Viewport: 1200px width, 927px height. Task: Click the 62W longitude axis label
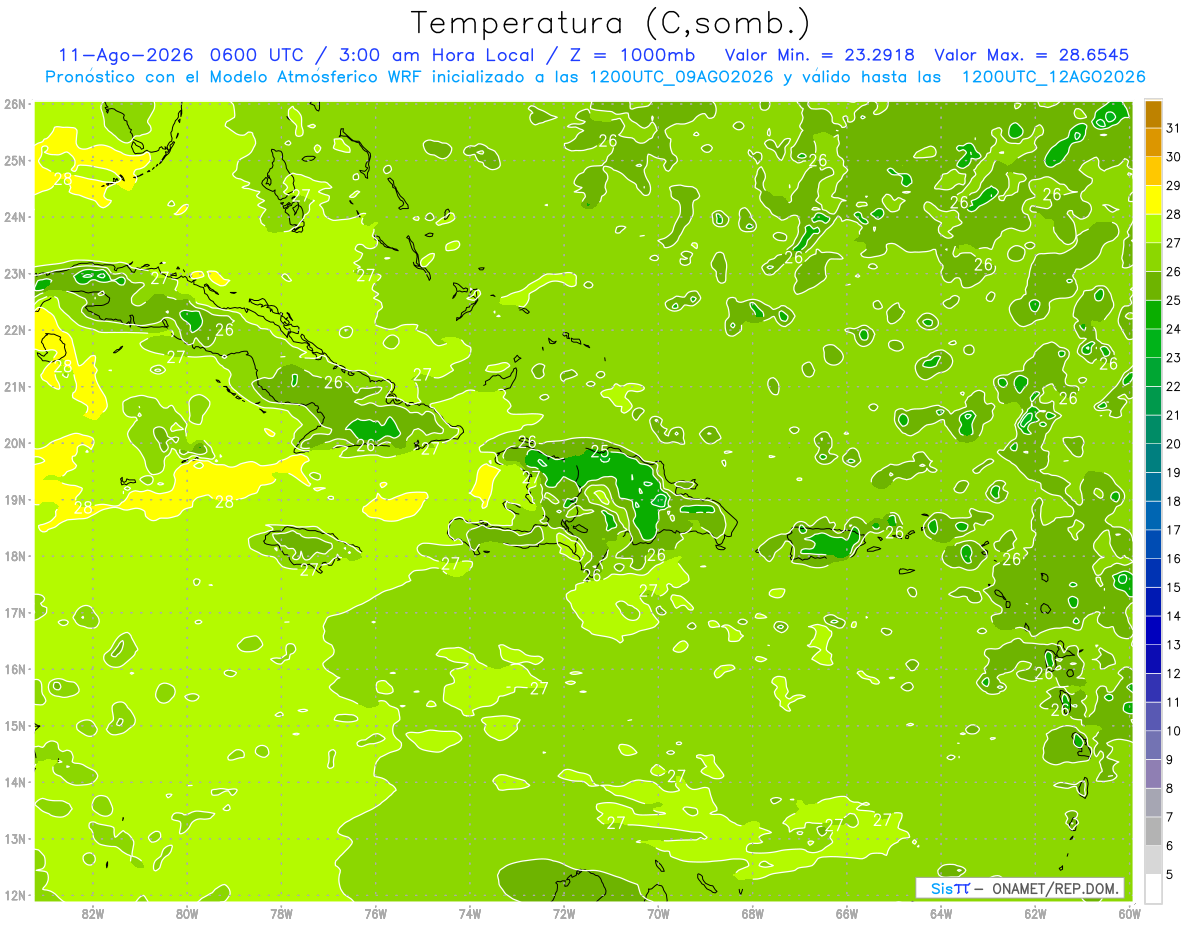tap(1035, 912)
